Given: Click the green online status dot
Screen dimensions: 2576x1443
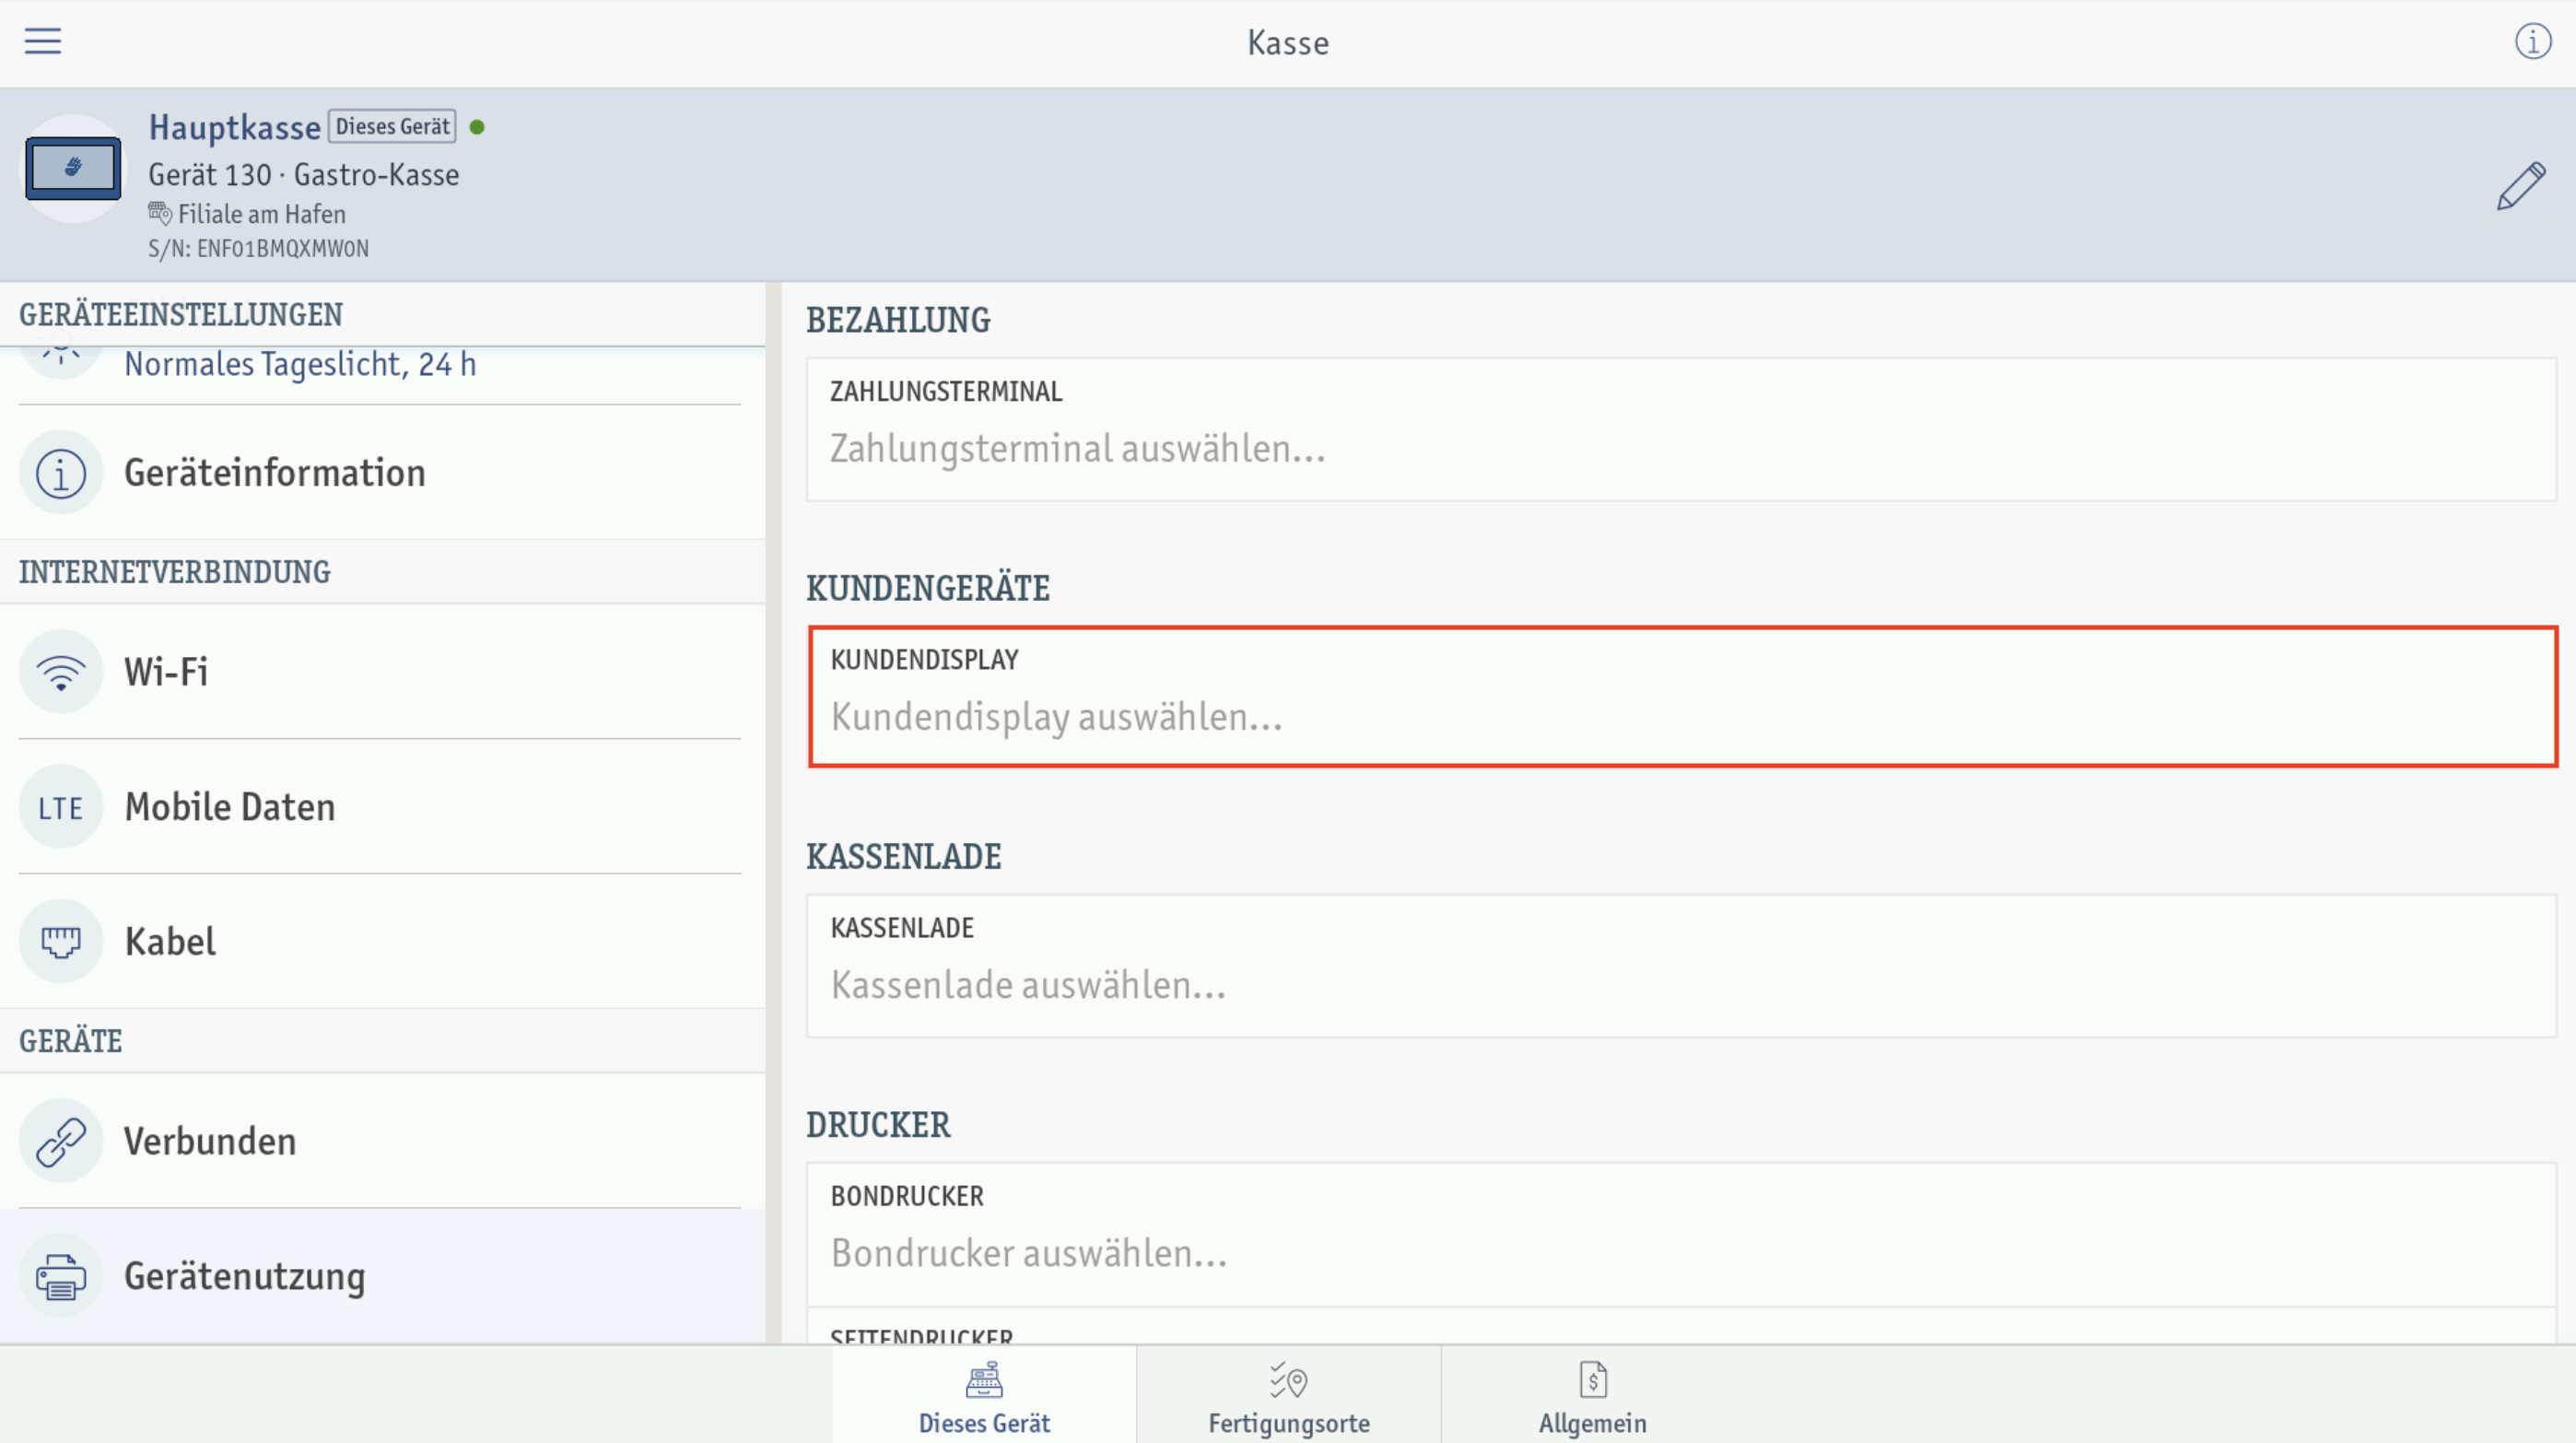Looking at the screenshot, I should (477, 127).
